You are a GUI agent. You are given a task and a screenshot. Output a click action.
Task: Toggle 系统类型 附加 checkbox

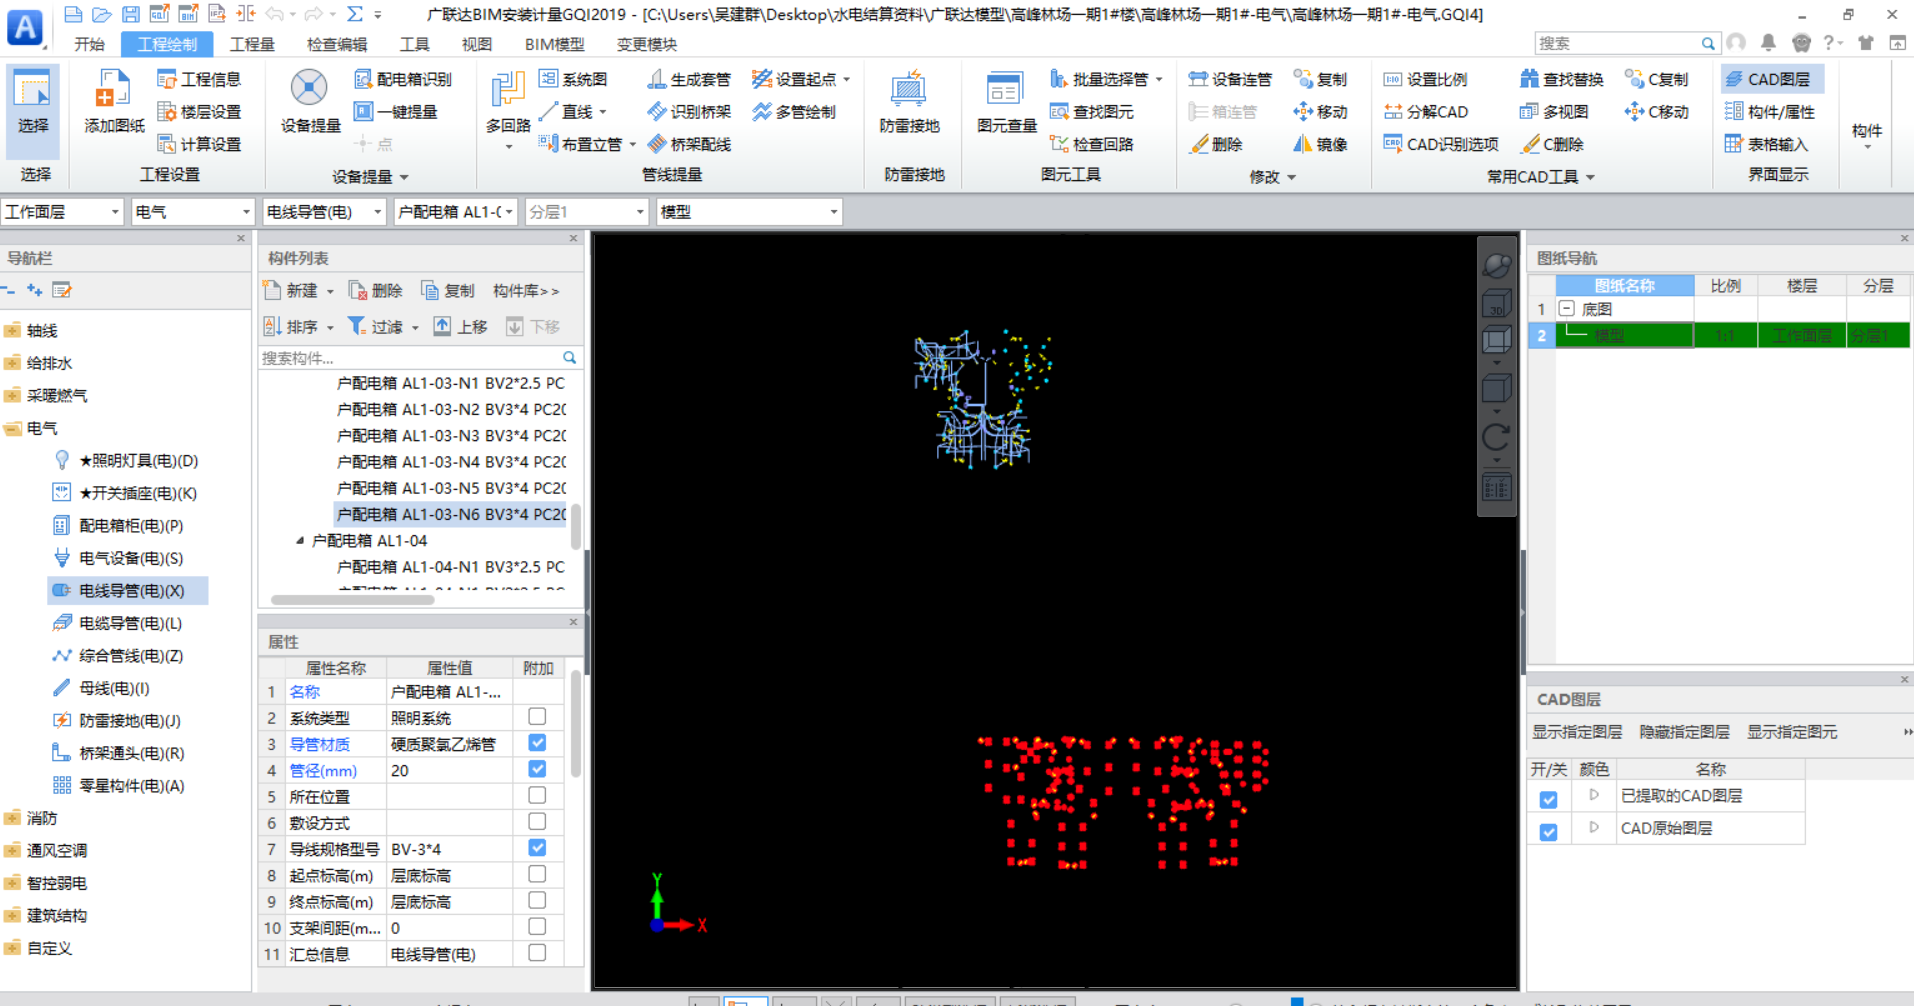pos(537,717)
